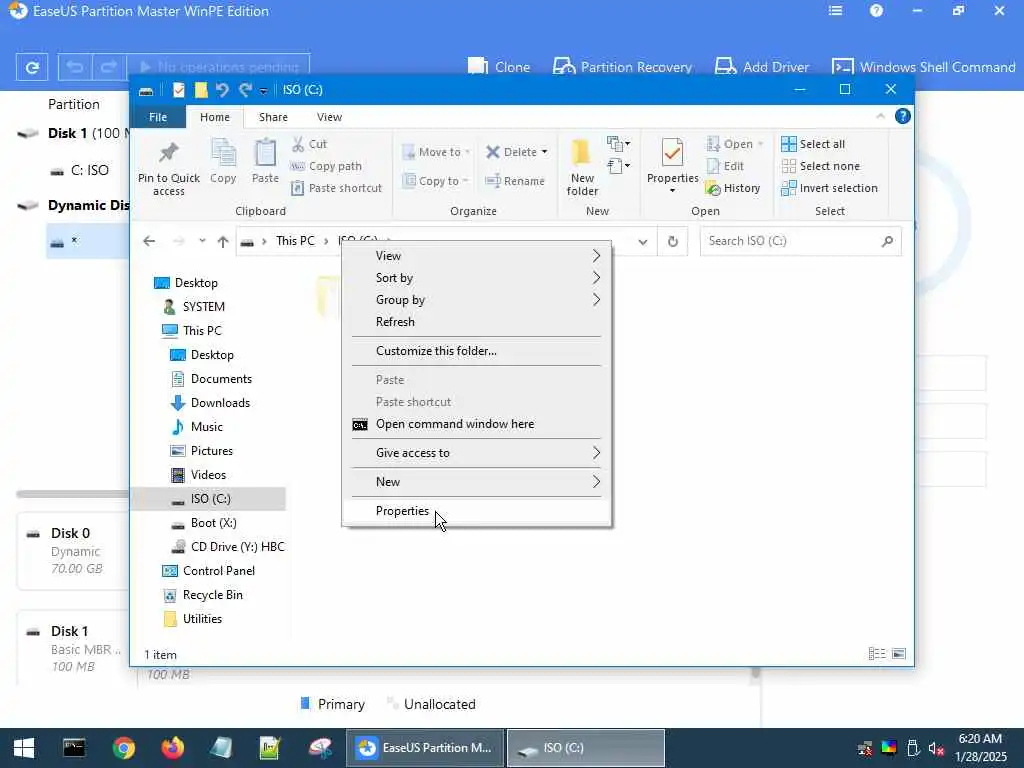The width and height of the screenshot is (1024, 768).
Task: Switch to Large icons view in status bar
Action: (x=899, y=654)
